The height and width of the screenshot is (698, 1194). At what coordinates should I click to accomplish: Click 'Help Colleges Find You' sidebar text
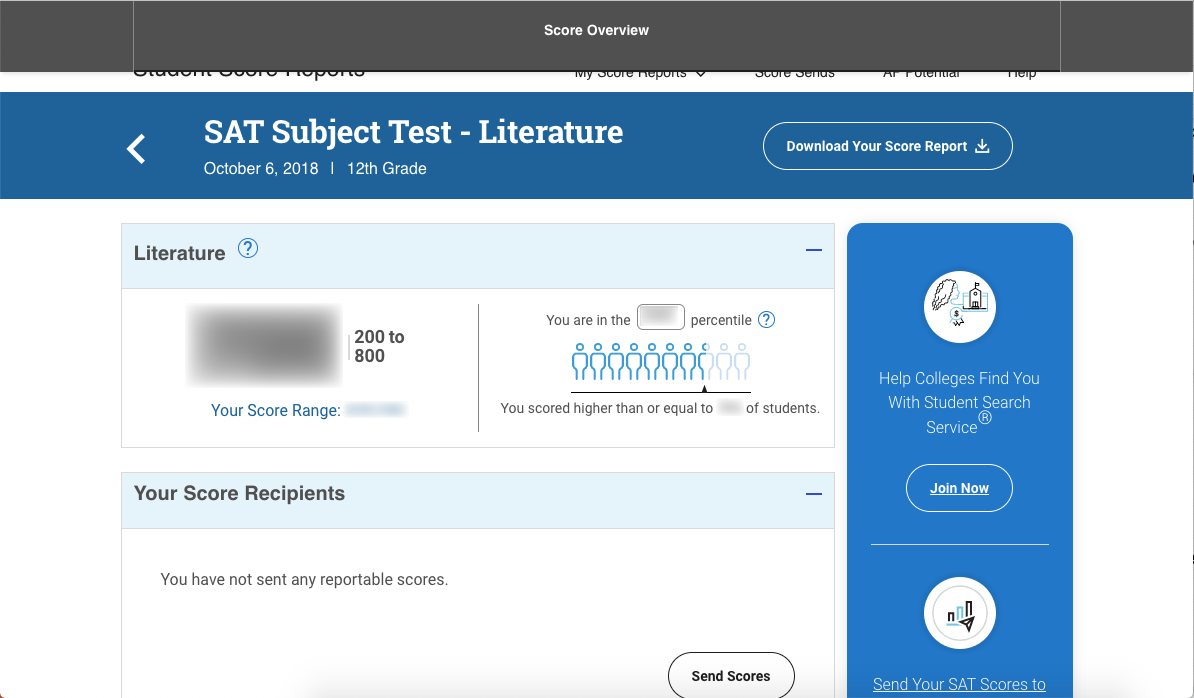tap(959, 403)
